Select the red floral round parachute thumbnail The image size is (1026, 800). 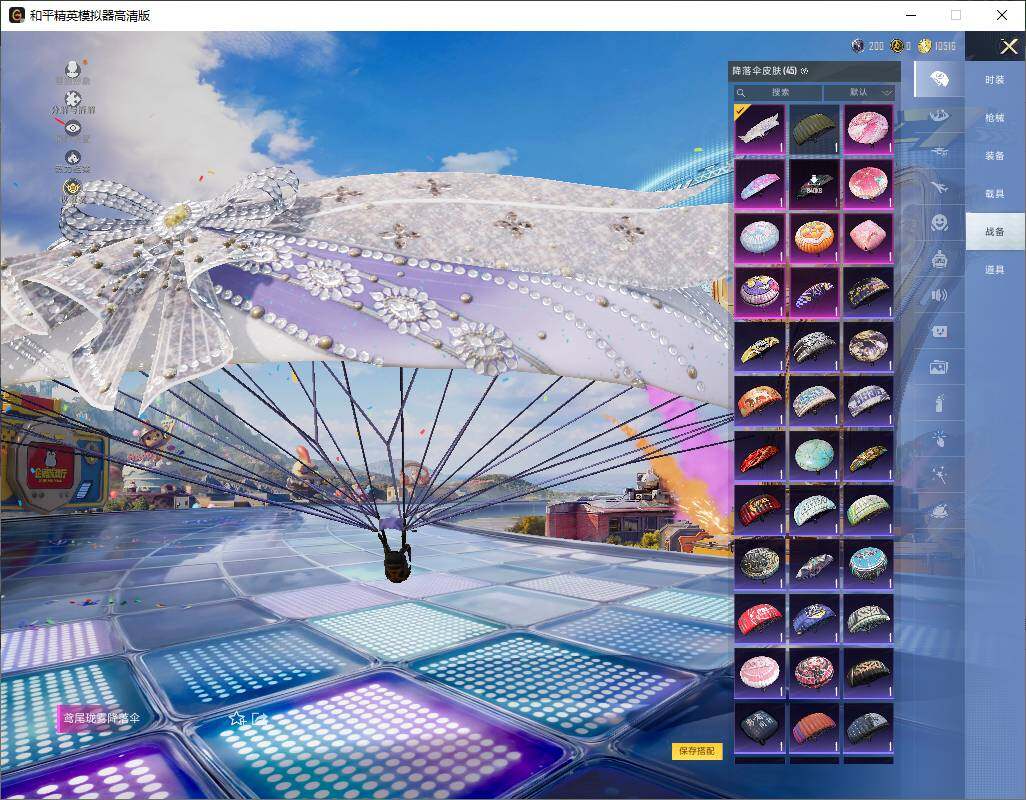[x=814, y=673]
